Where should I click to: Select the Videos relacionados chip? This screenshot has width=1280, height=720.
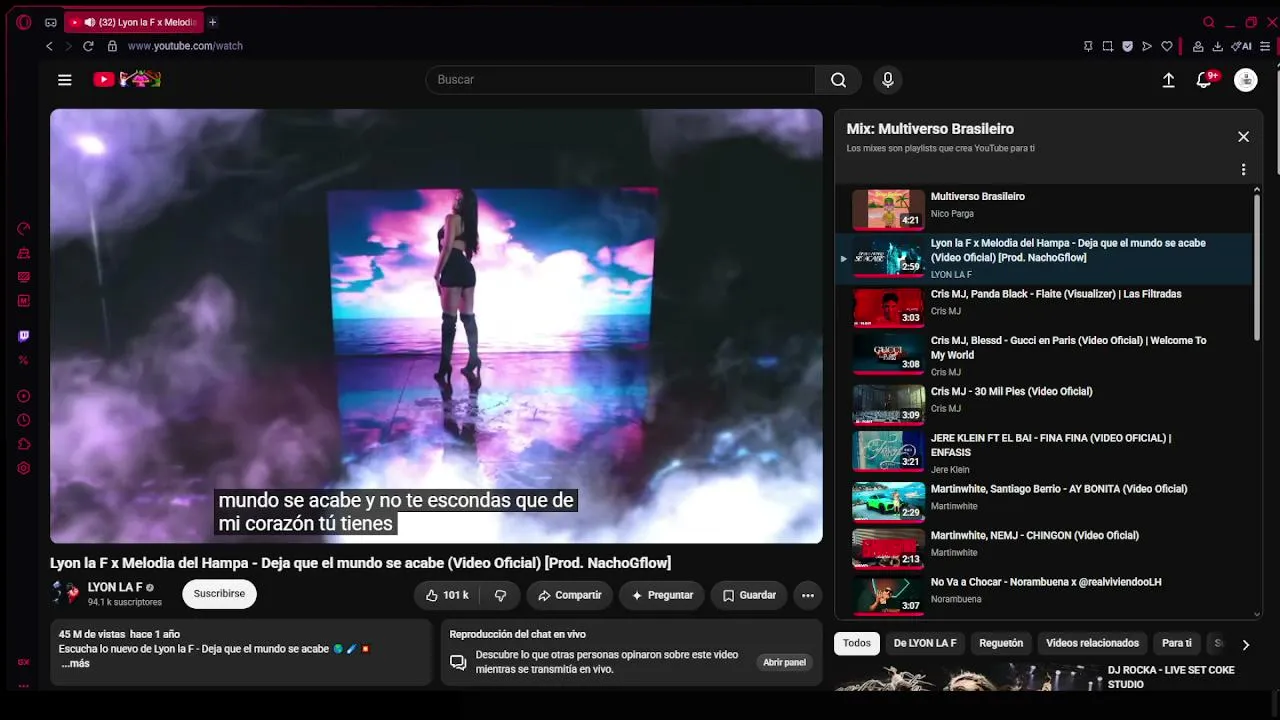[x=1092, y=643]
